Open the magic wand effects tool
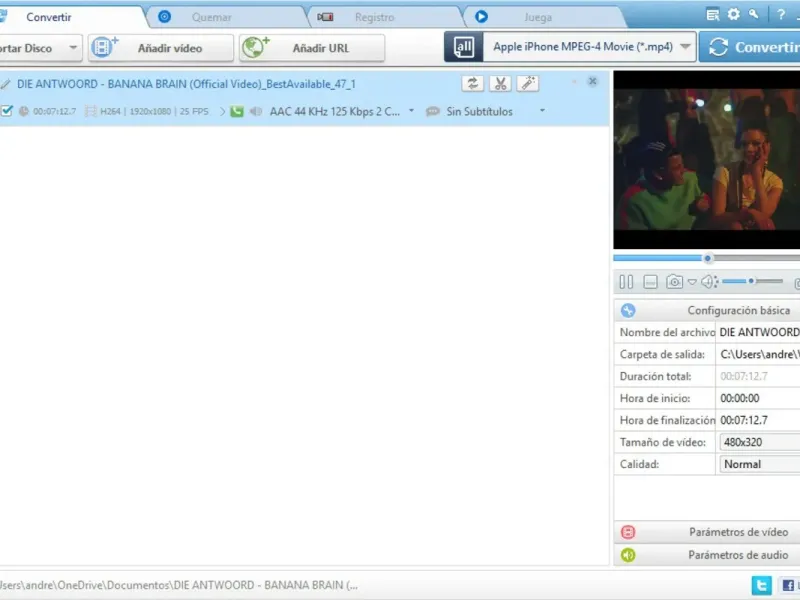800x600 pixels. click(528, 84)
